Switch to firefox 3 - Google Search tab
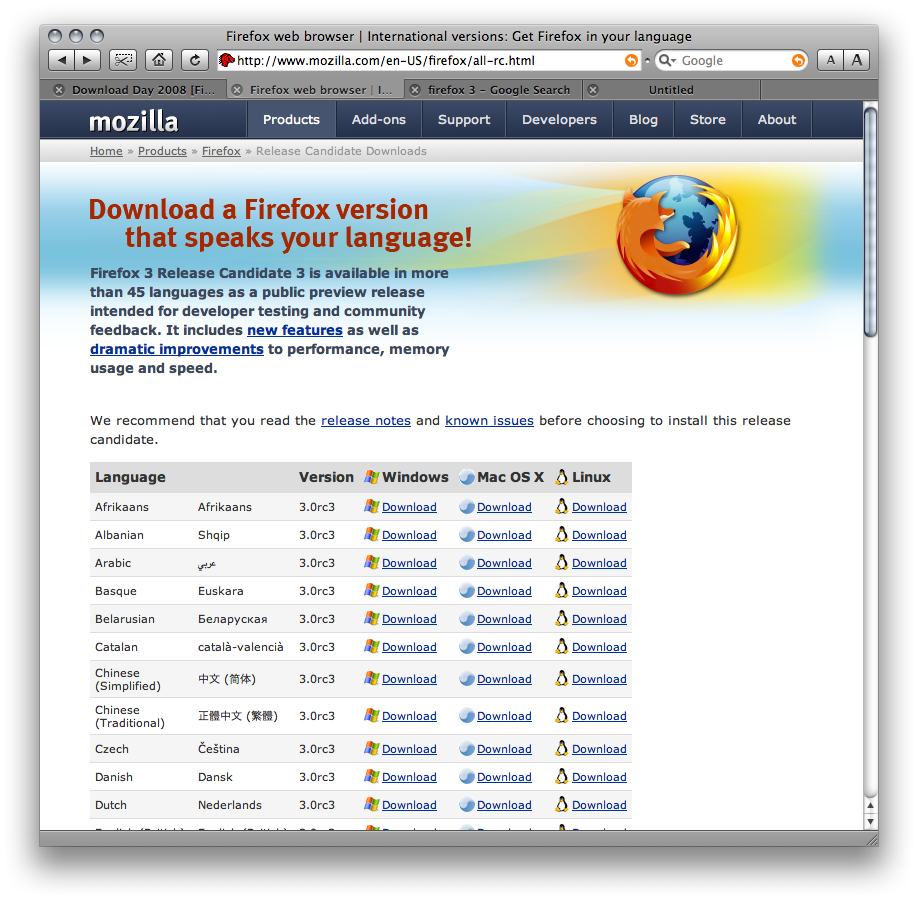Image resolution: width=918 pixels, height=901 pixels. (x=499, y=90)
